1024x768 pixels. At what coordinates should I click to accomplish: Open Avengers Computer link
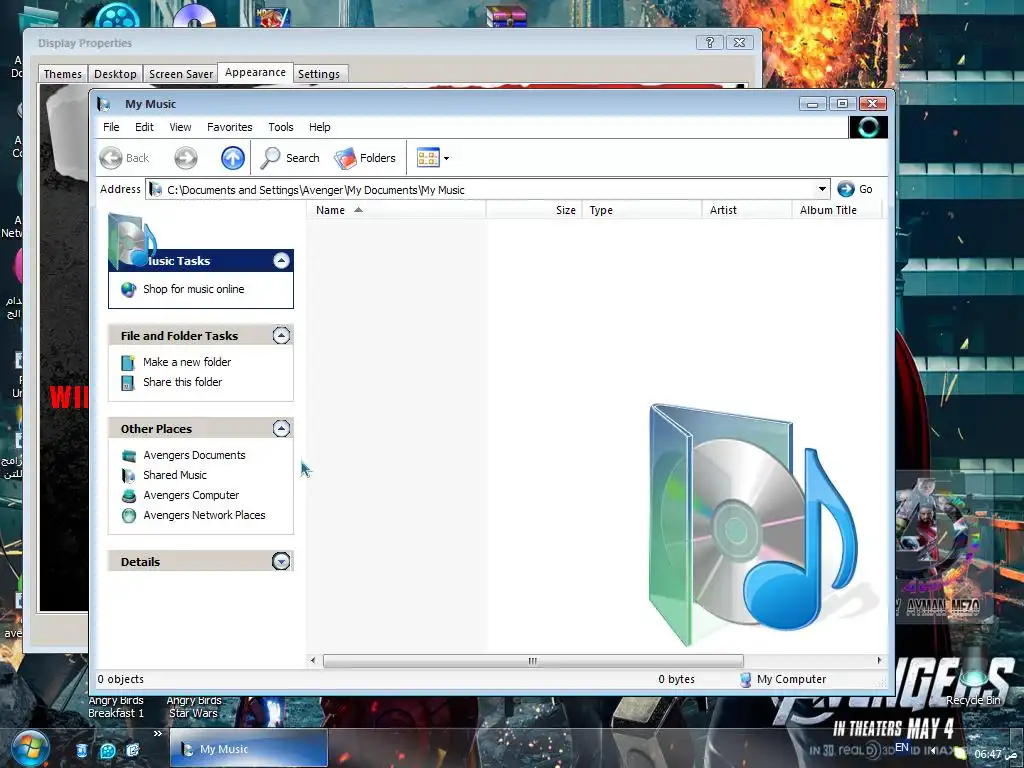click(191, 495)
